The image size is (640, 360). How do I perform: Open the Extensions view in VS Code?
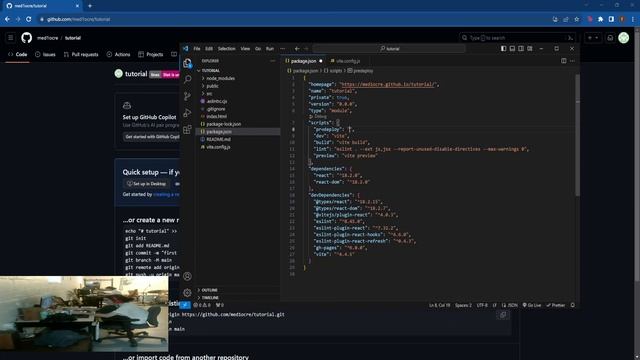click(187, 129)
